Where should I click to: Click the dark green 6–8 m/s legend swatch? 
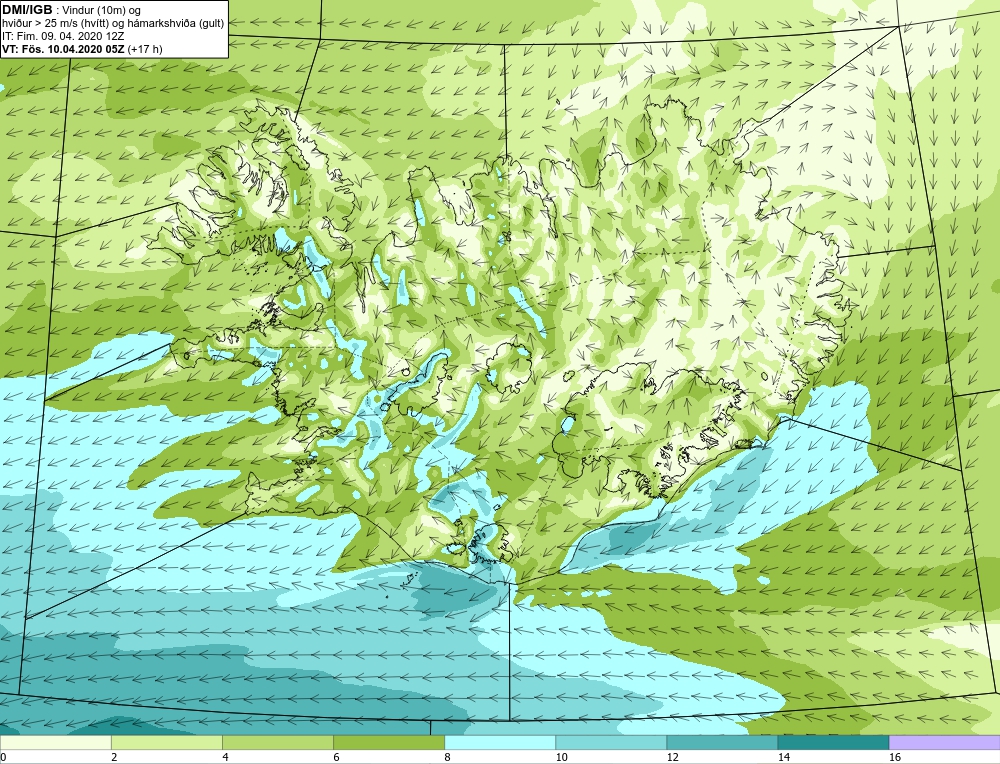tap(388, 742)
